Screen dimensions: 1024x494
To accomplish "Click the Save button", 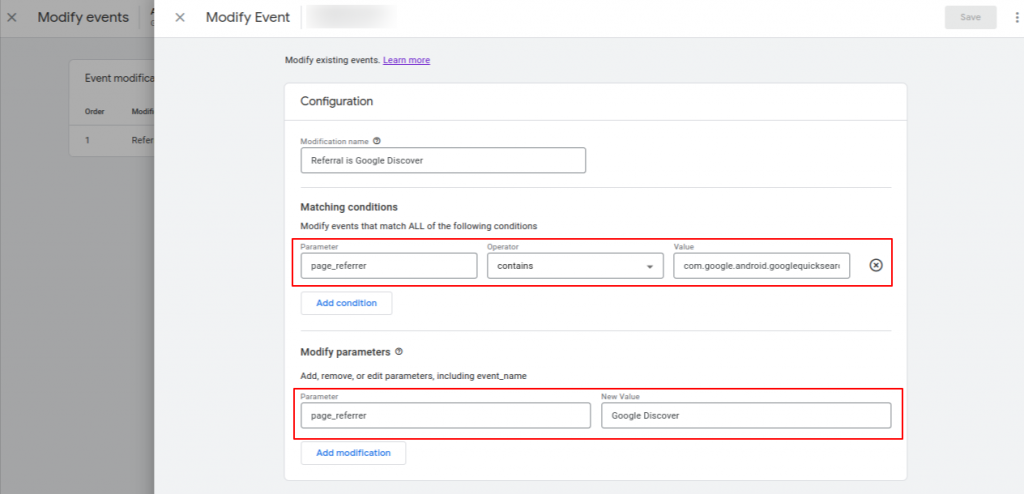I will [x=970, y=17].
